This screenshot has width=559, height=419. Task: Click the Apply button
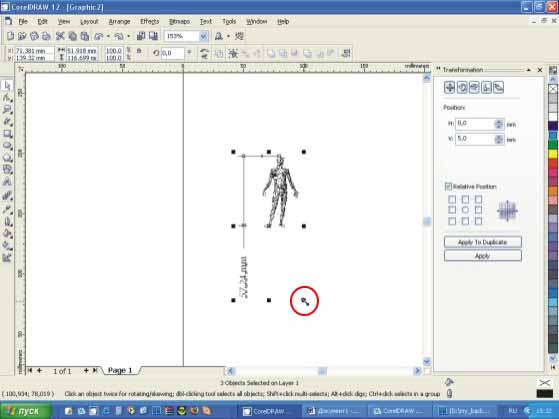pyautogui.click(x=482, y=256)
